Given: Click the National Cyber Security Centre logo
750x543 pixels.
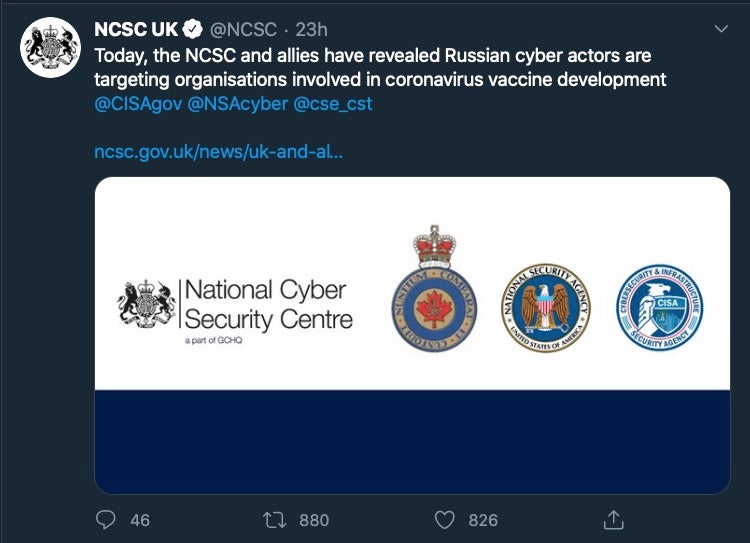Looking at the screenshot, I should (236, 306).
